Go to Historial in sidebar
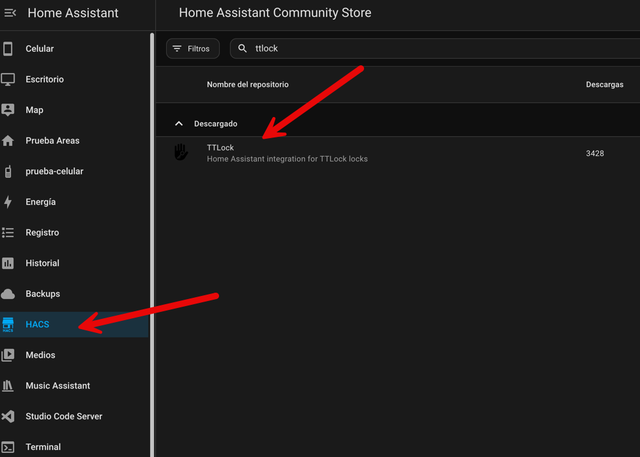The image size is (640, 457). [x=42, y=263]
